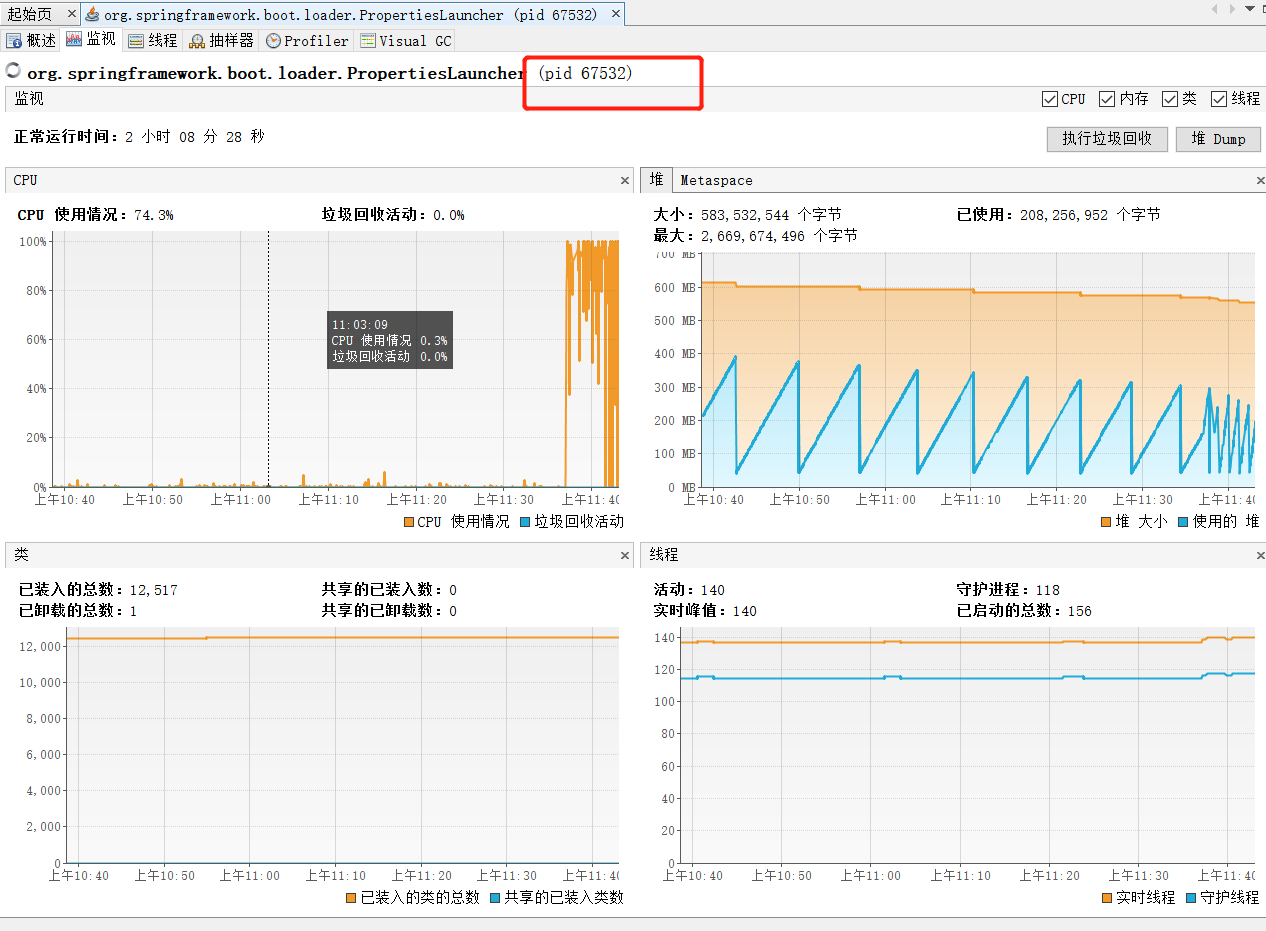Click the 线程 threads tab icon
Viewport: 1266px width, 931px height.
point(136,41)
